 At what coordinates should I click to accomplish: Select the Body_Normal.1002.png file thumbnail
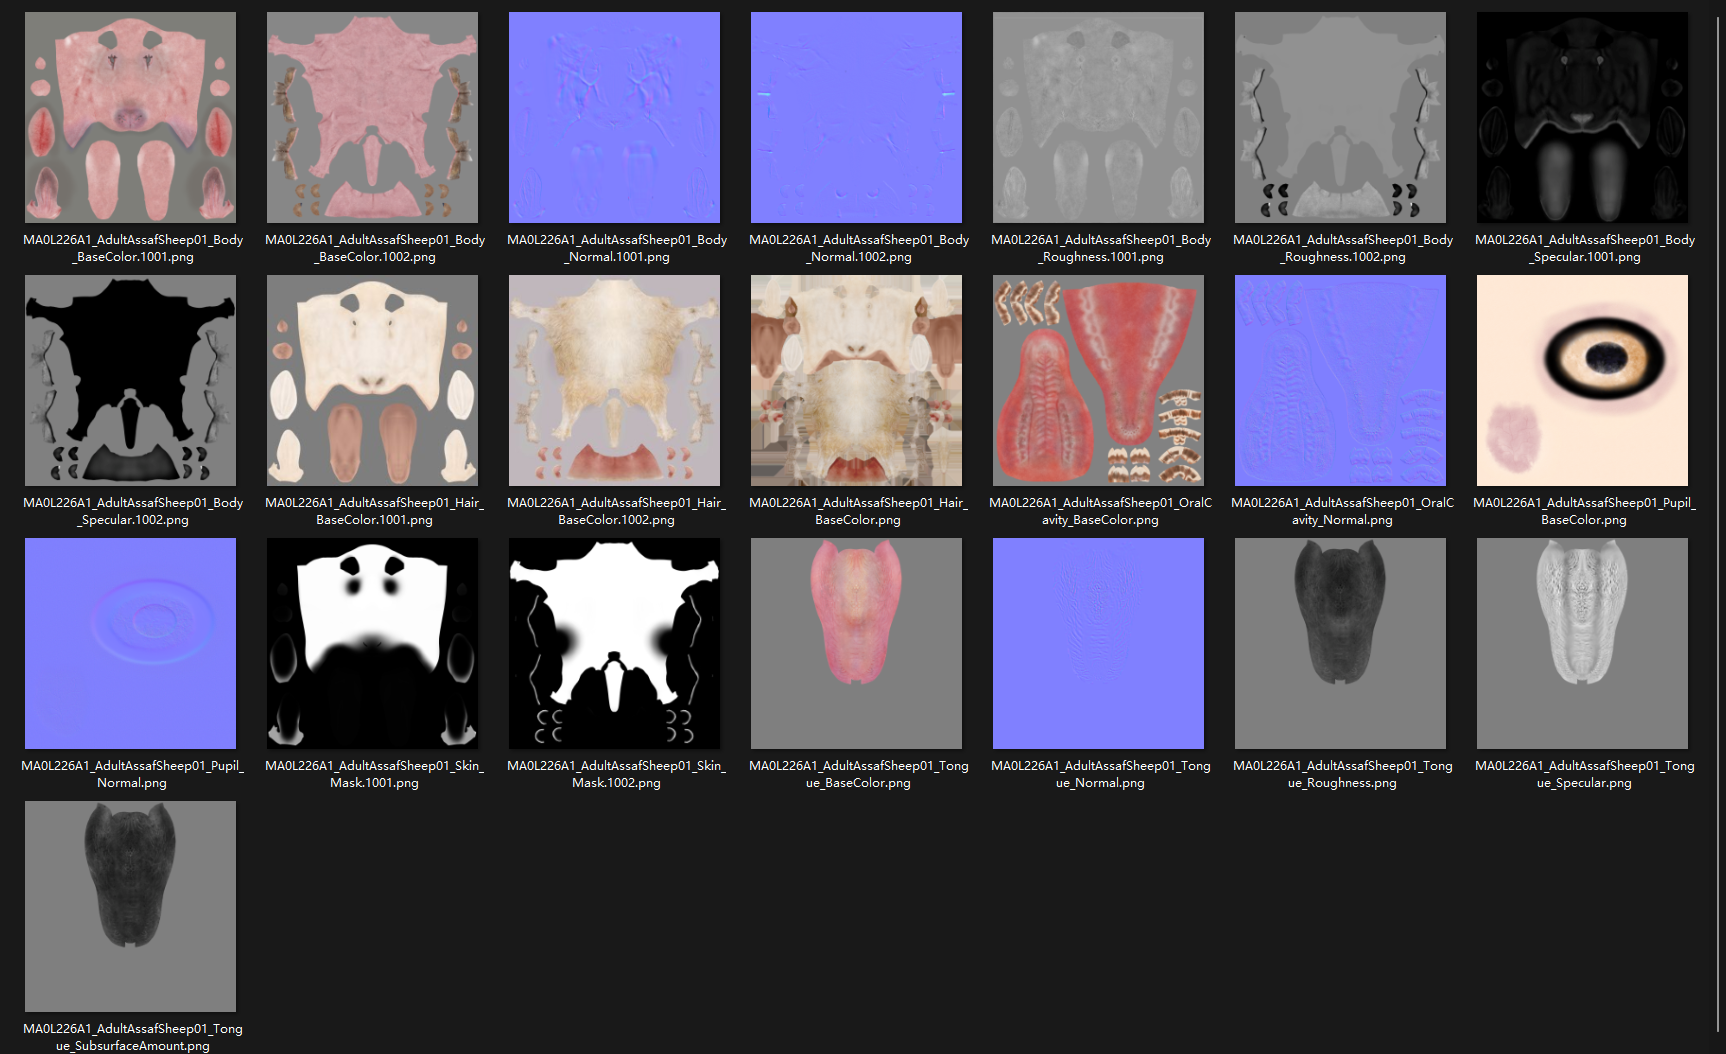856,117
